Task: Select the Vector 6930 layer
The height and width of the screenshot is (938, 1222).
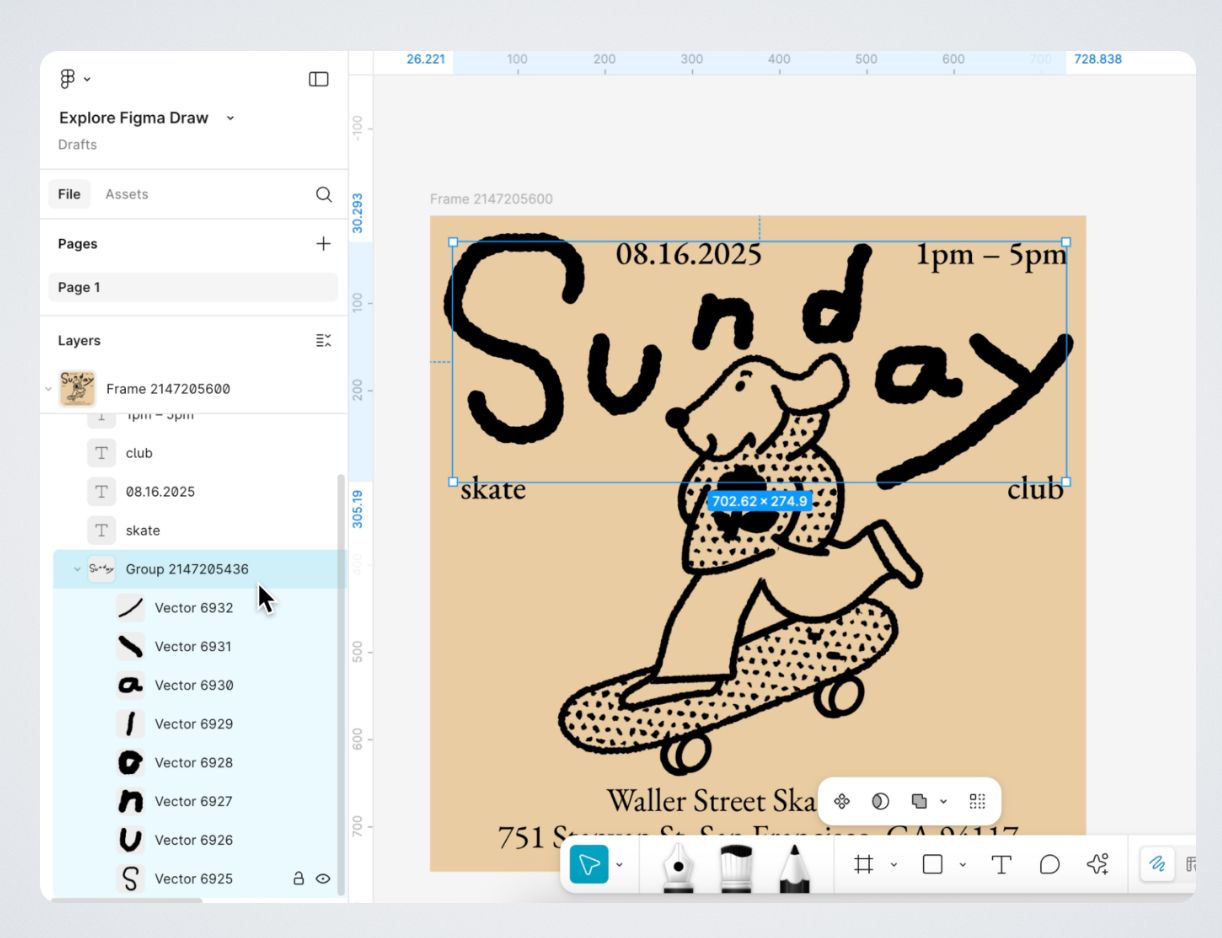Action: (x=196, y=685)
